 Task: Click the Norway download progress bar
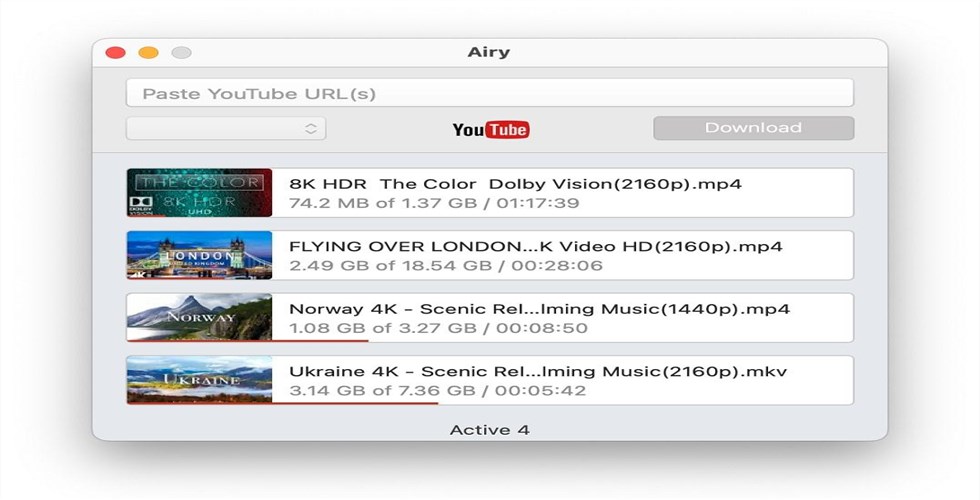click(x=248, y=341)
